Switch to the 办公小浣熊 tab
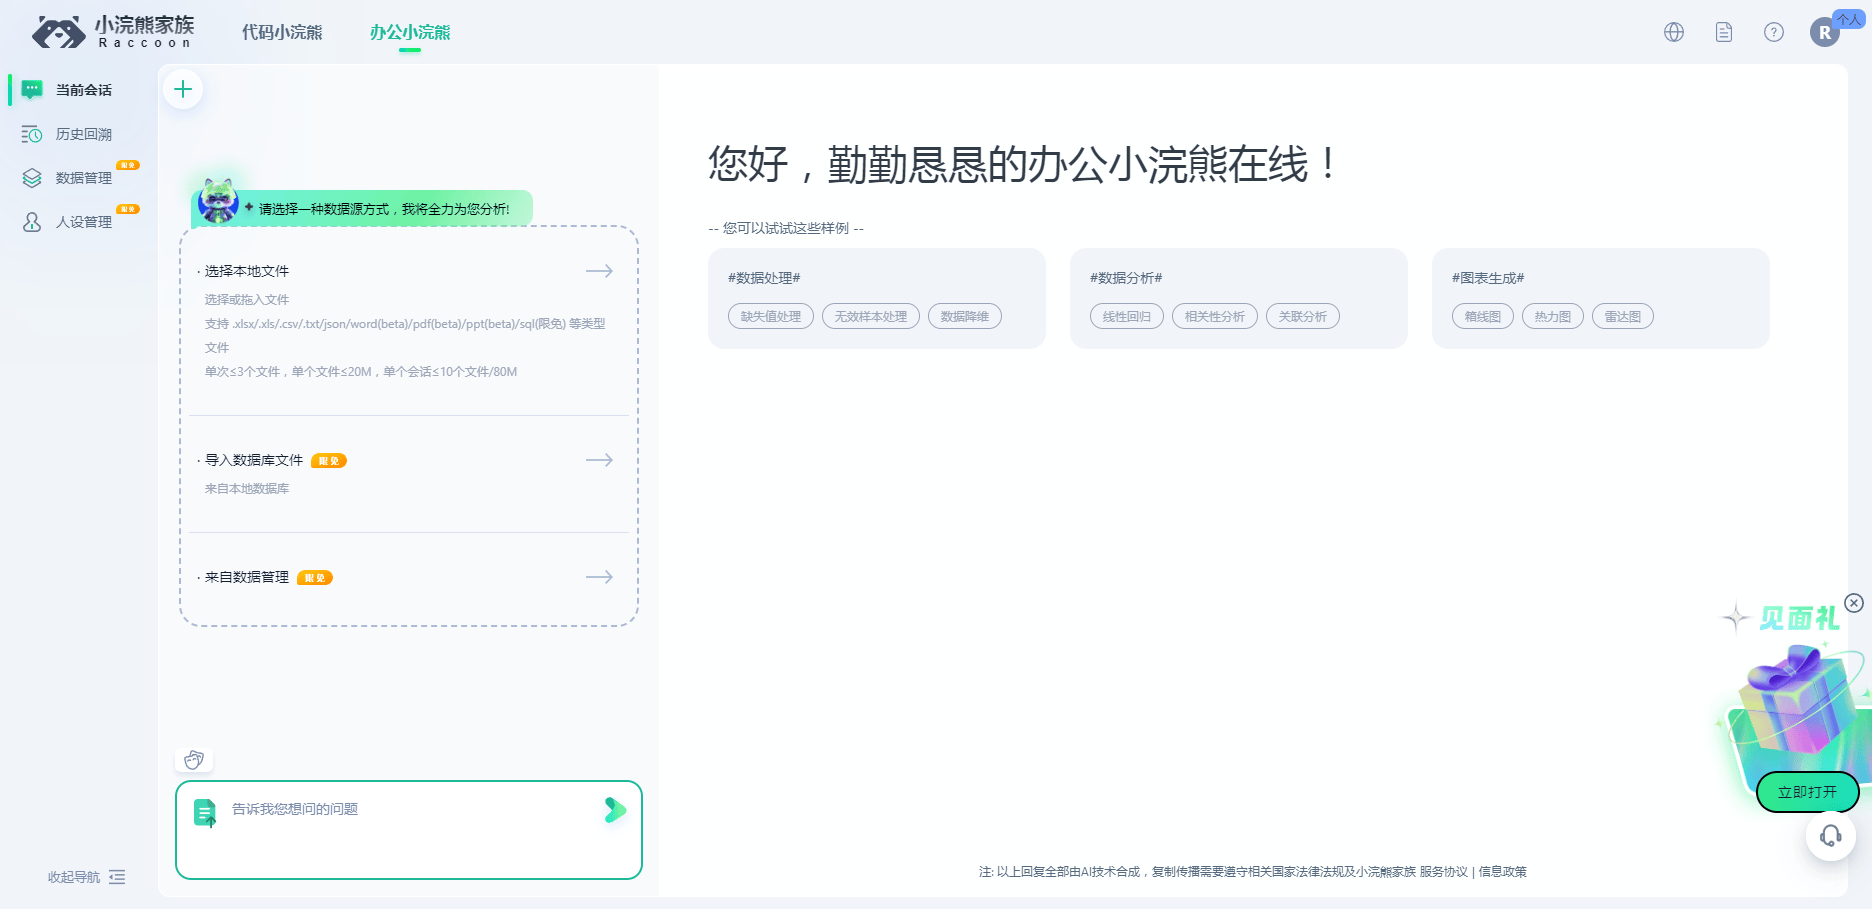 409,32
